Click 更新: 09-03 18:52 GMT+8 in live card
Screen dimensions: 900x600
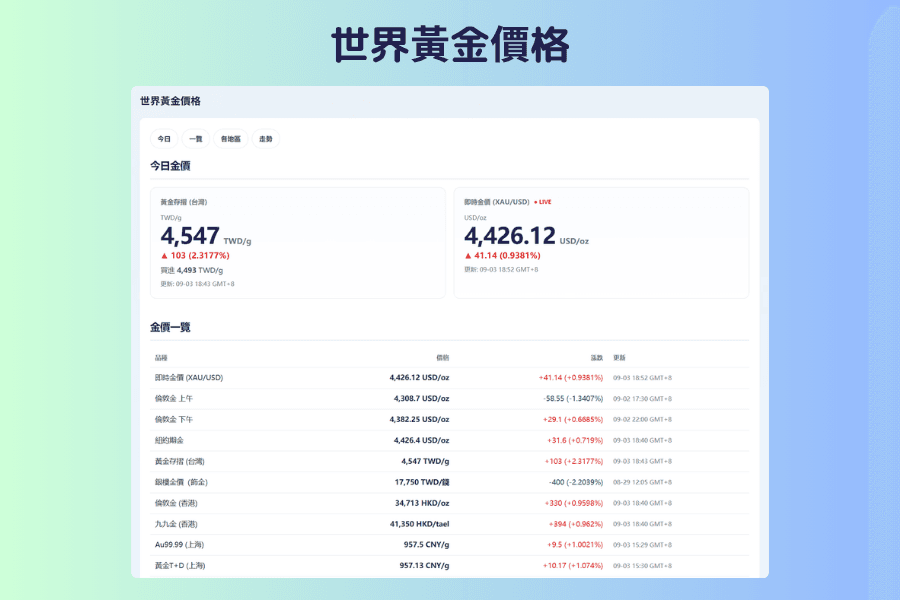pyautogui.click(x=501, y=270)
